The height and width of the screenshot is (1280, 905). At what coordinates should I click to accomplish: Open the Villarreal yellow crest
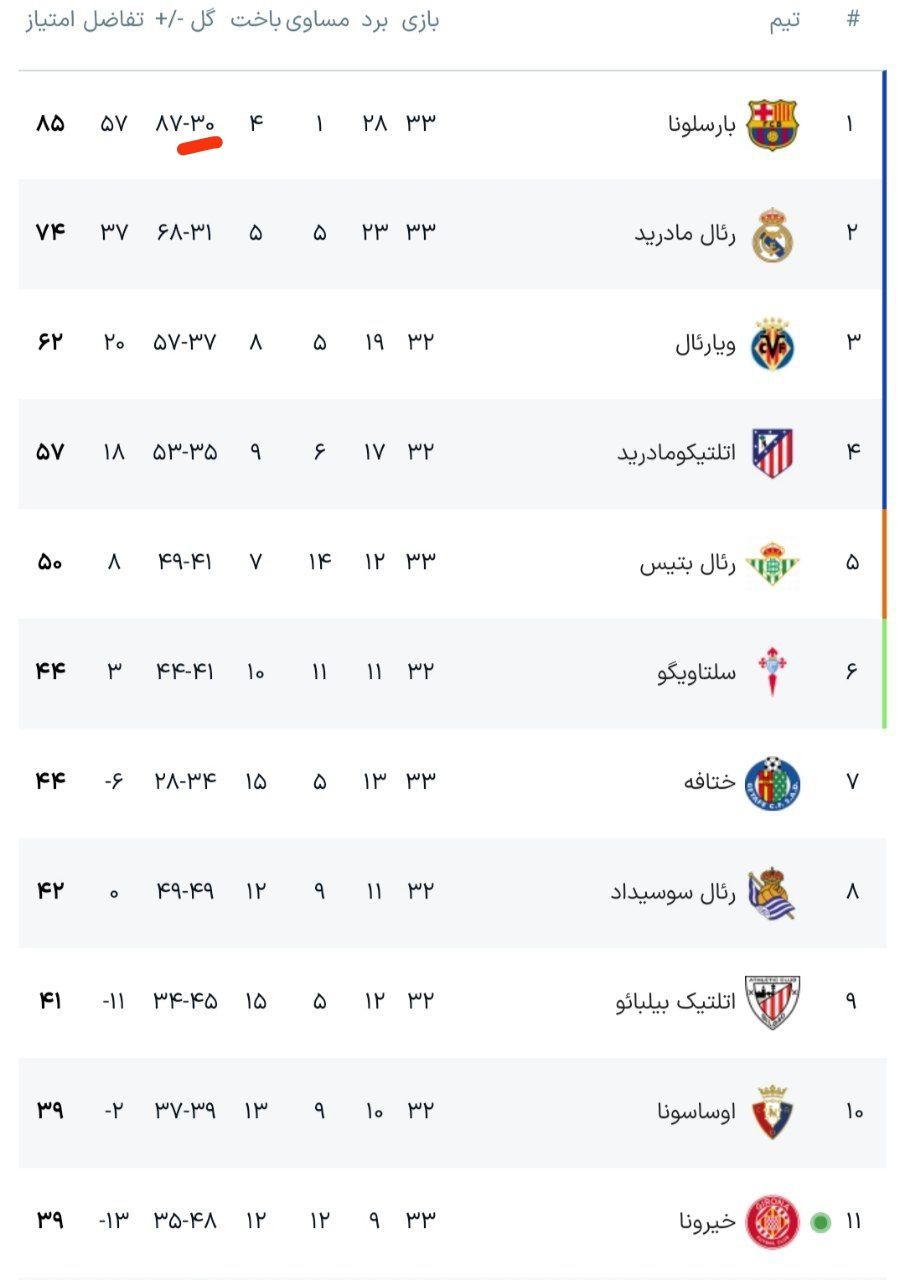pyautogui.click(x=773, y=344)
